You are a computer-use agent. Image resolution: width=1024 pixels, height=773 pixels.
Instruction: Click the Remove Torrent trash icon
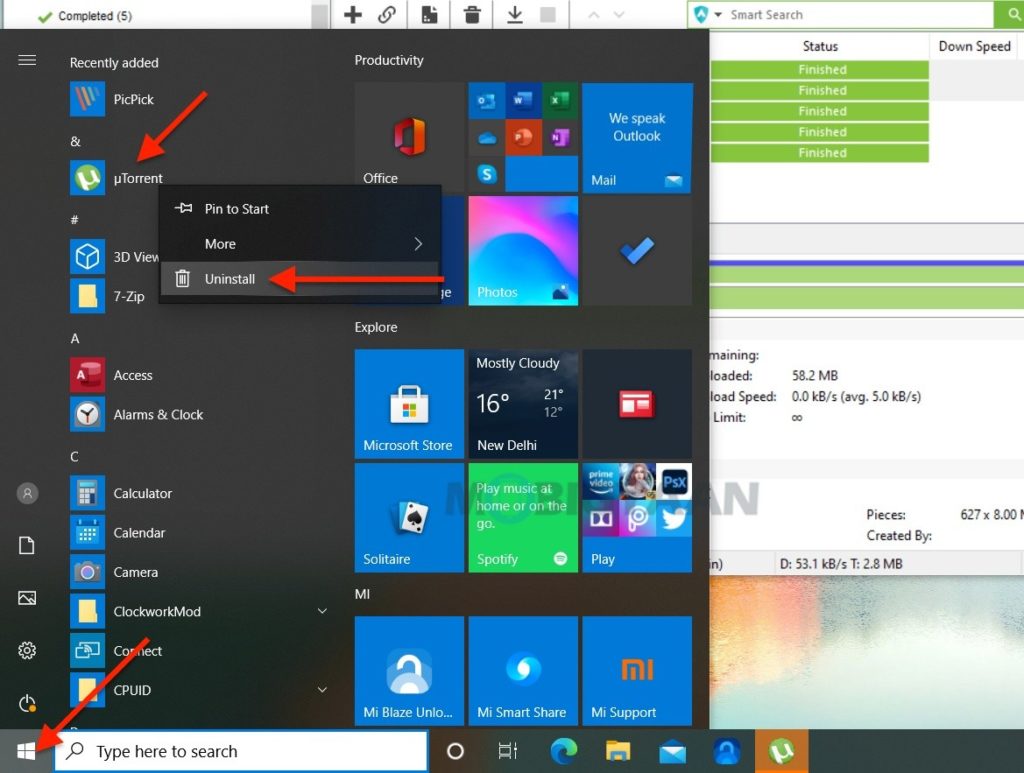[472, 14]
